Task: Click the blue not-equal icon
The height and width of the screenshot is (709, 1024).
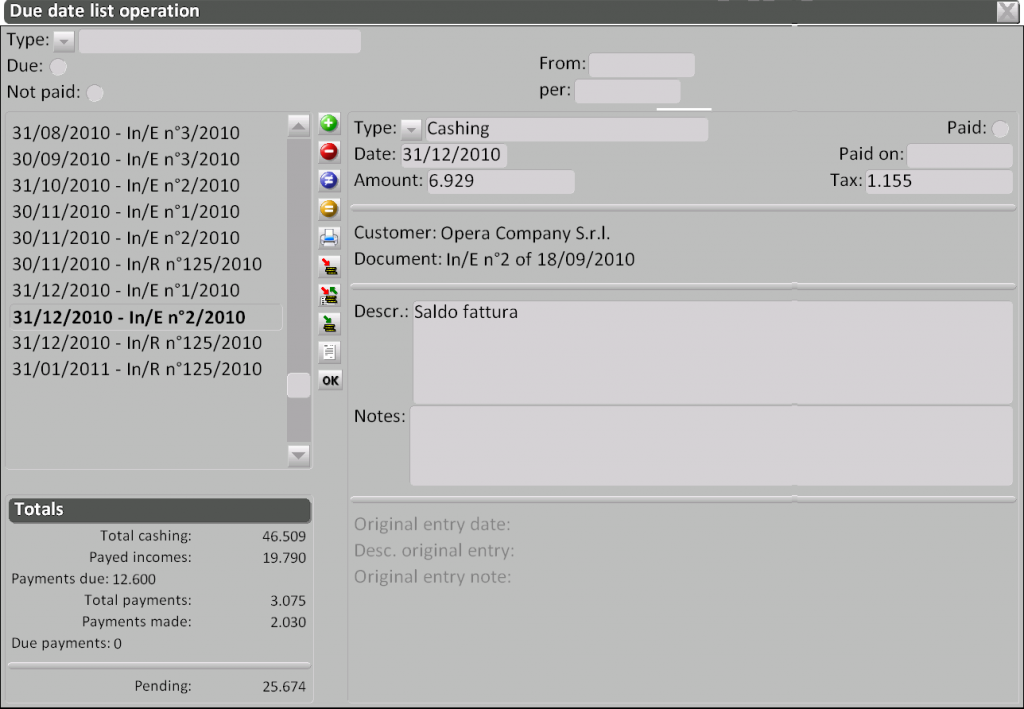Action: coord(329,180)
